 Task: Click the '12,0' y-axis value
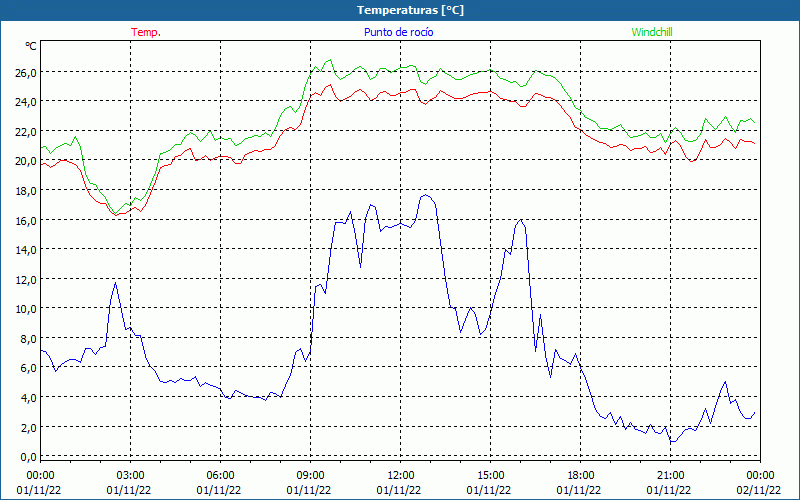click(x=26, y=280)
